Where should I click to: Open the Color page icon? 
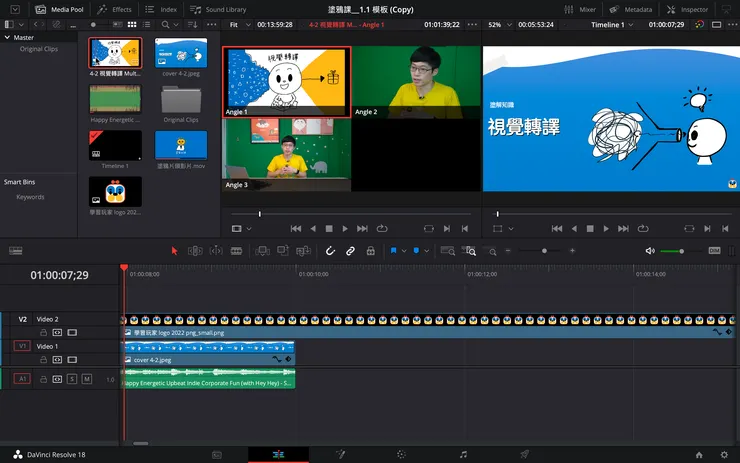coord(401,454)
